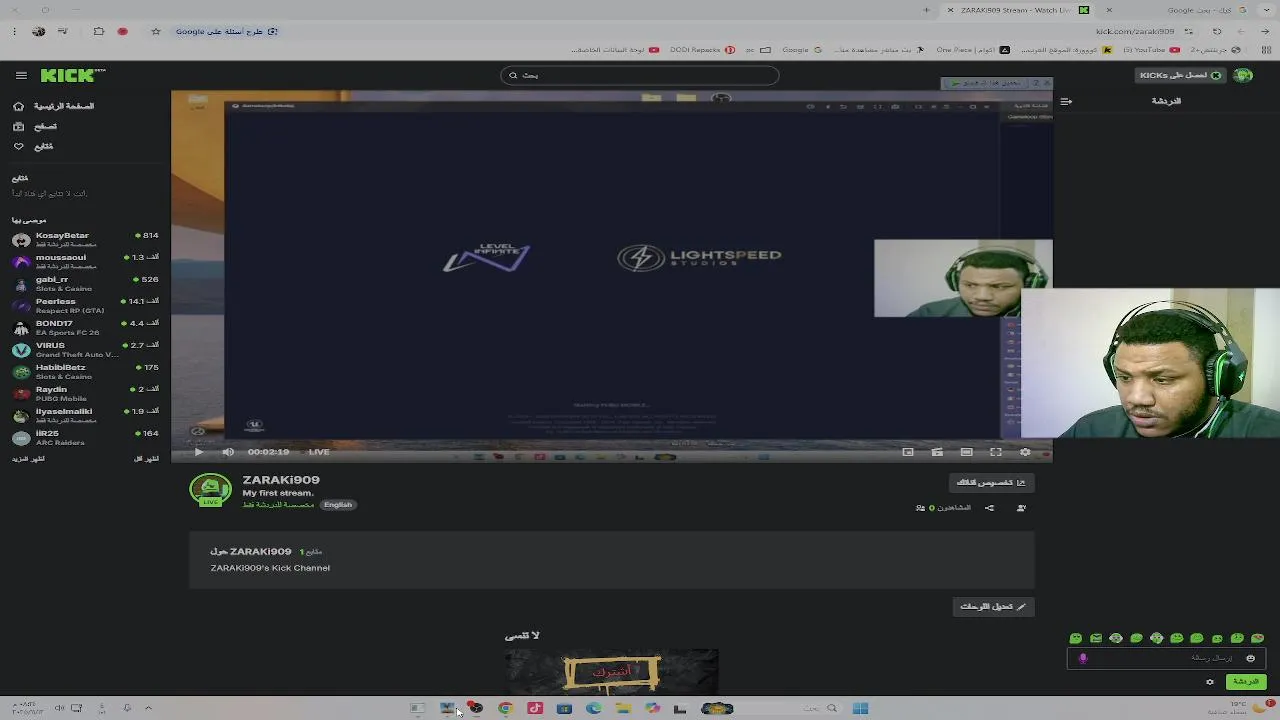
Task: Open BOND17 EA Sports FC channel
Action: point(85,327)
